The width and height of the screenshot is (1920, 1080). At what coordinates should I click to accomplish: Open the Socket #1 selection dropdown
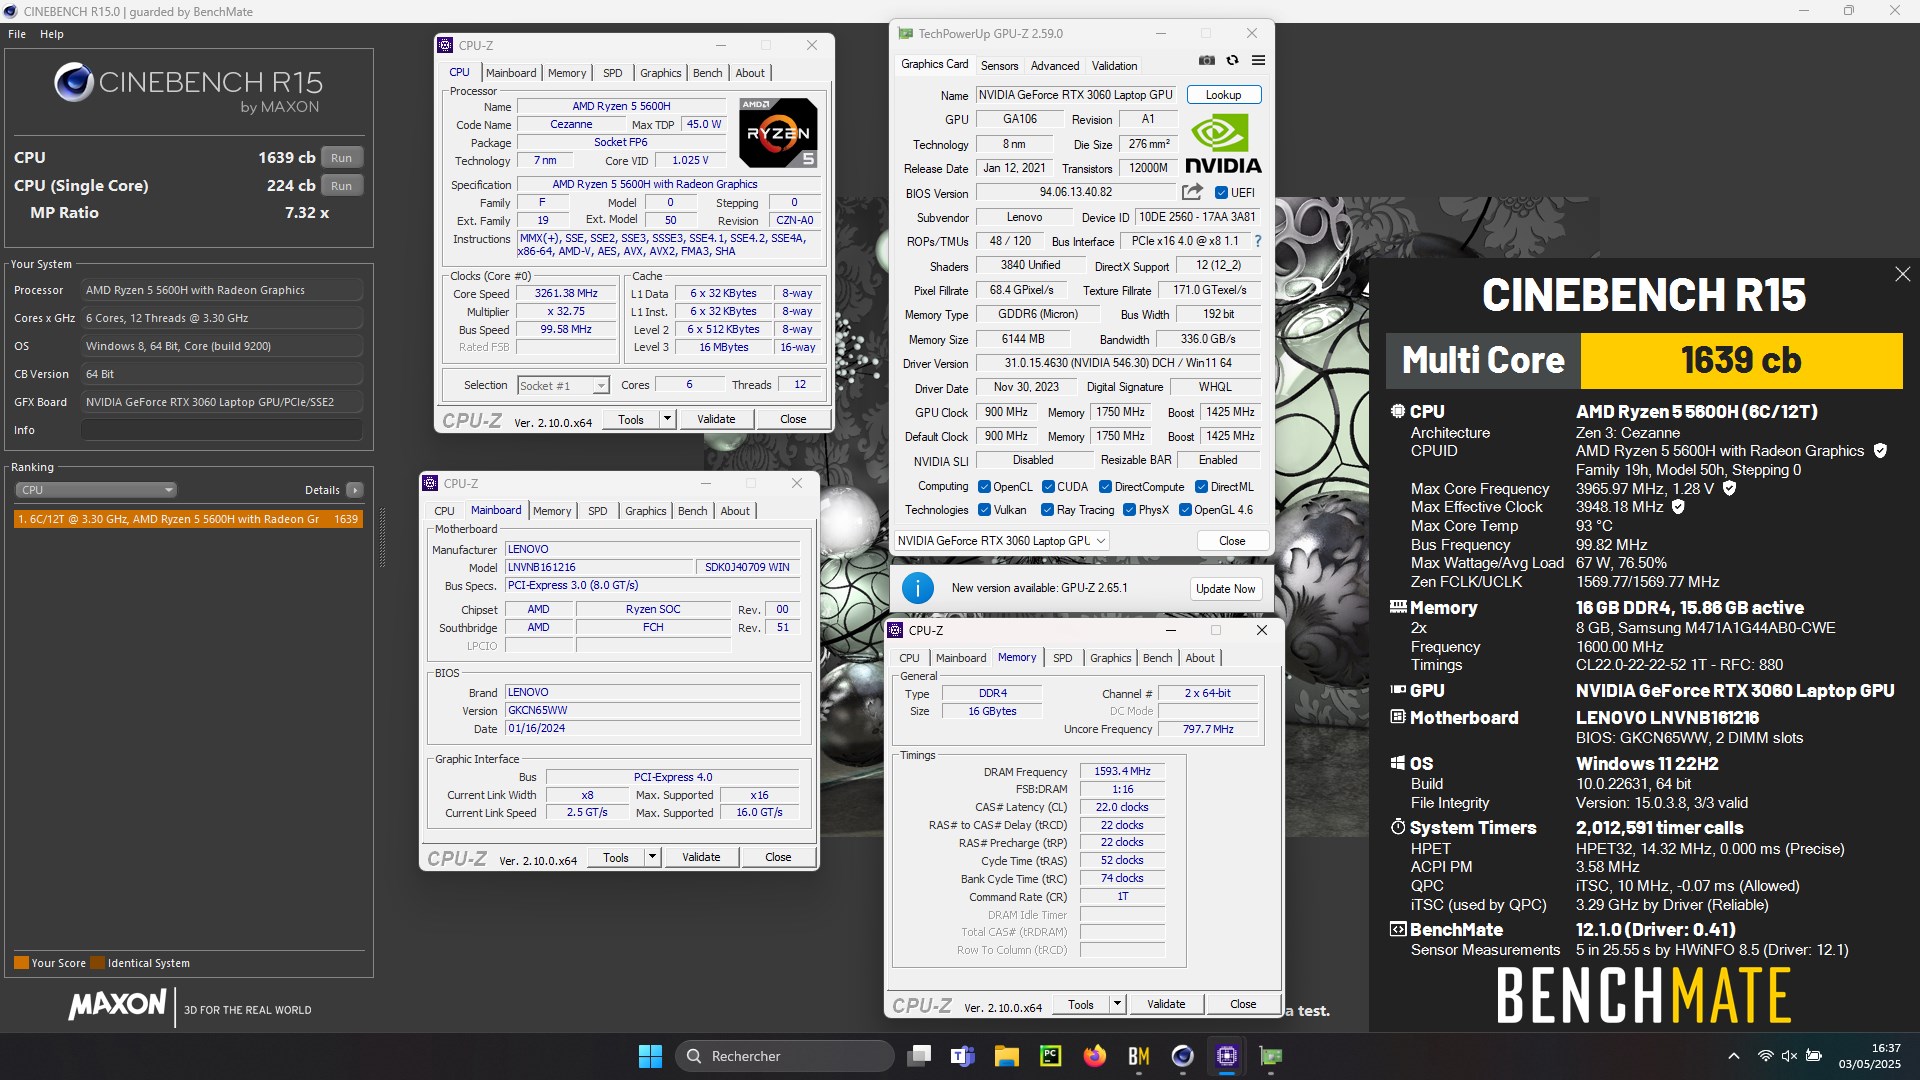[x=563, y=386]
